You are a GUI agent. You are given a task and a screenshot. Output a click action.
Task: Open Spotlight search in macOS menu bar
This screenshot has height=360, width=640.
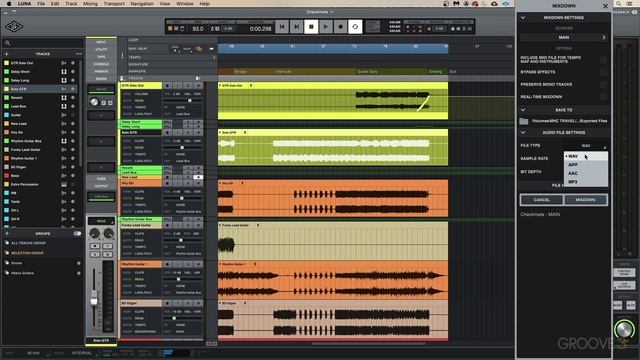point(619,4)
